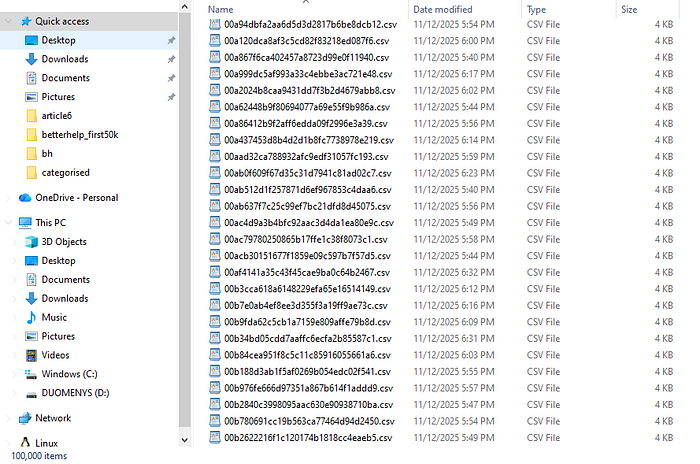The width and height of the screenshot is (700, 464).
Task: Collapse the Quick access tree node
Action: pos(8,21)
